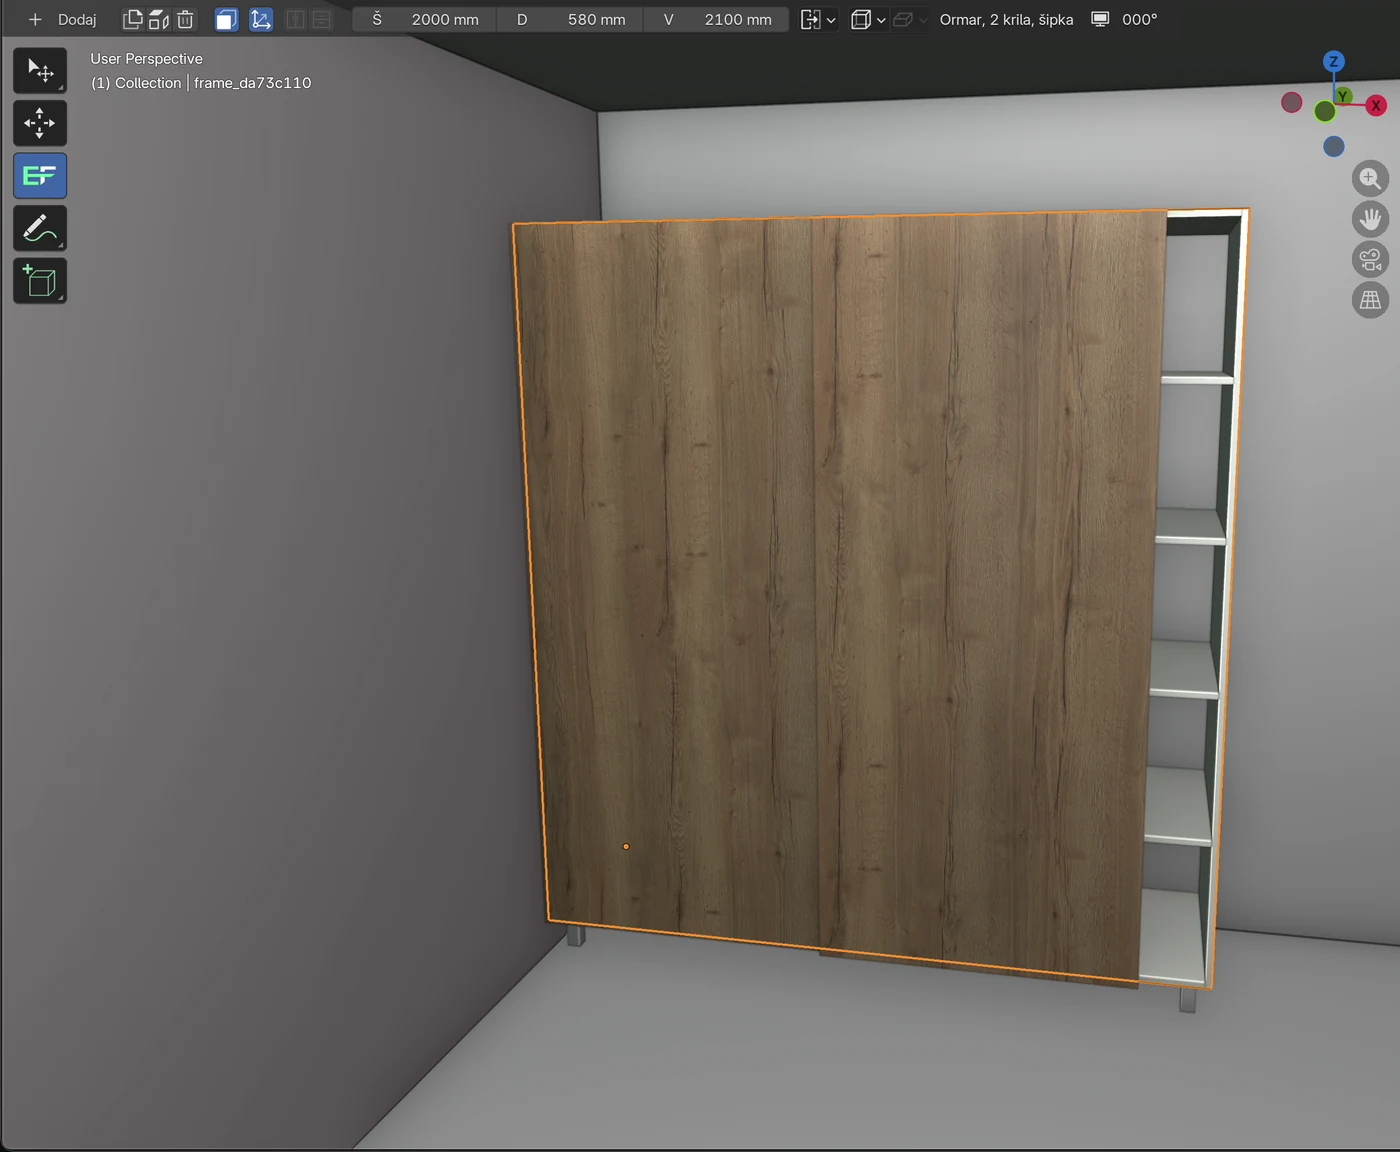1400x1152 pixels.
Task: Click the zoom magnifier viewport button
Action: tap(1370, 179)
